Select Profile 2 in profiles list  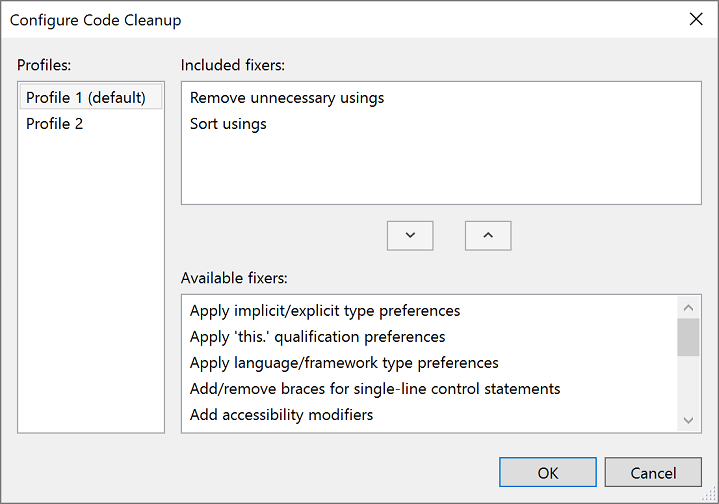(54, 124)
